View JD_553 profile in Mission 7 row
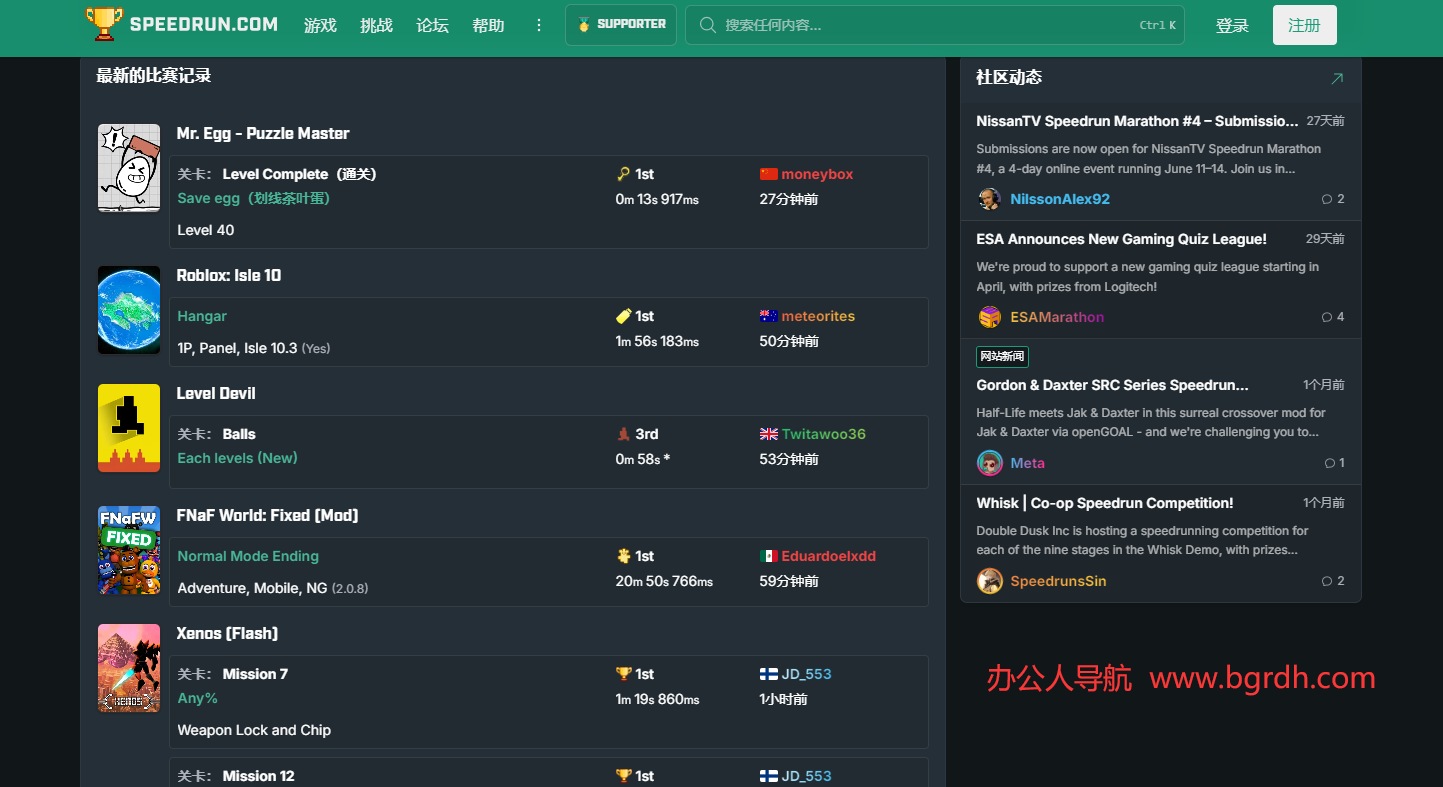Viewport: 1443px width, 787px height. click(x=807, y=674)
